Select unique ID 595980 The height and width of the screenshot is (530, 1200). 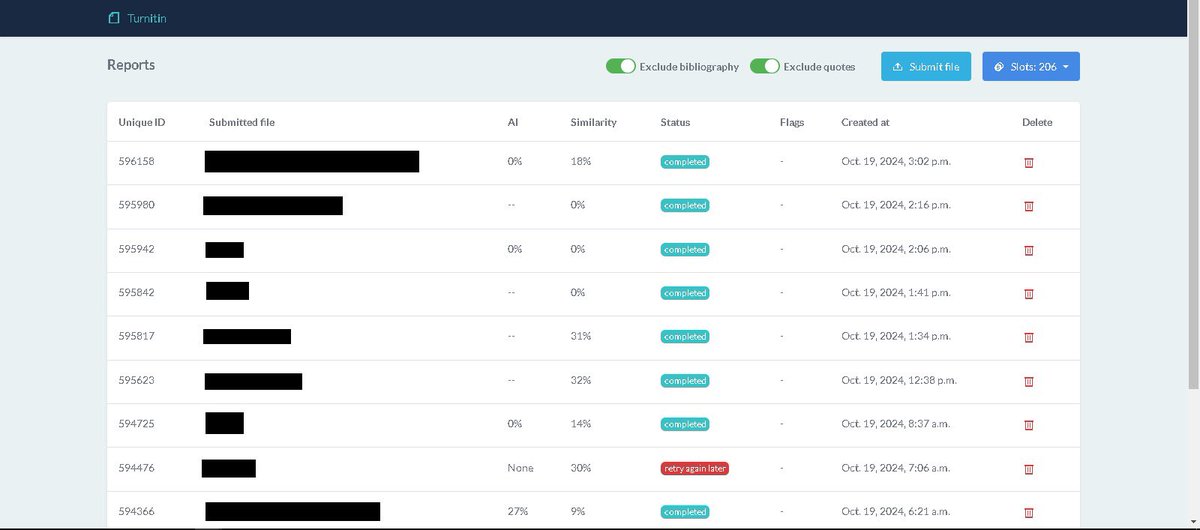pyautogui.click(x=136, y=205)
